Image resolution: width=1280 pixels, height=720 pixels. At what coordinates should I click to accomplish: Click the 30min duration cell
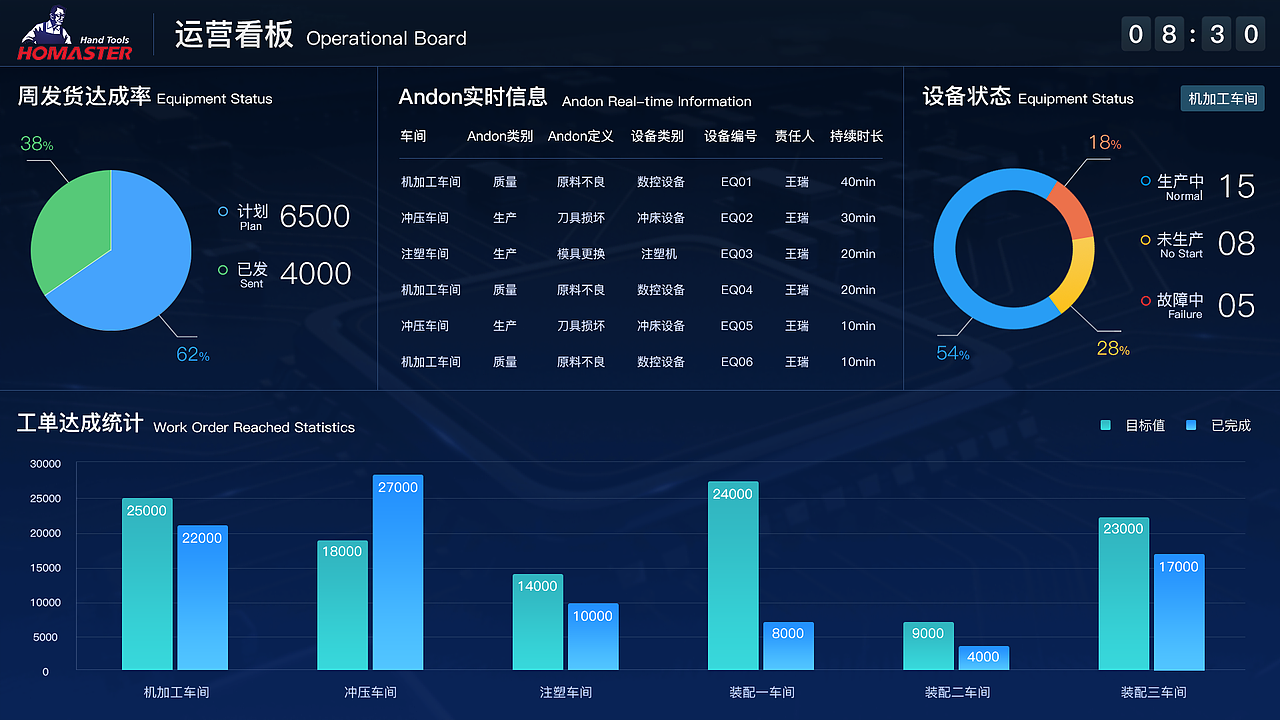pyautogui.click(x=858, y=218)
